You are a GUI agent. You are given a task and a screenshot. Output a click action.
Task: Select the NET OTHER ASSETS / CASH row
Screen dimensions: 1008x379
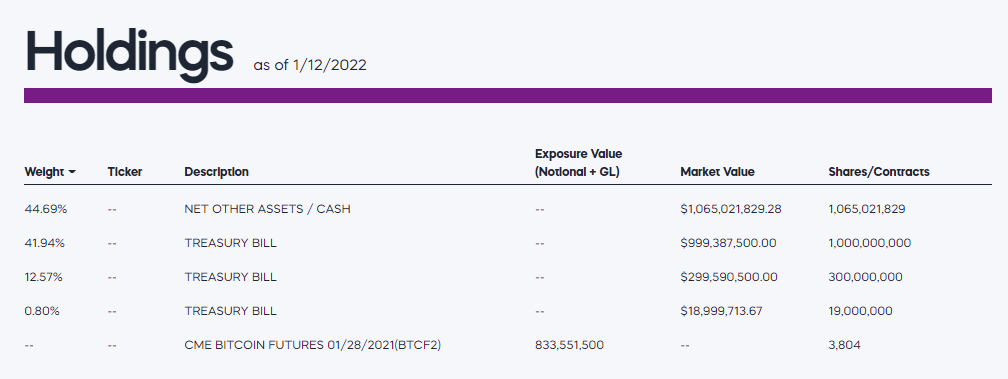pyautogui.click(x=508, y=209)
